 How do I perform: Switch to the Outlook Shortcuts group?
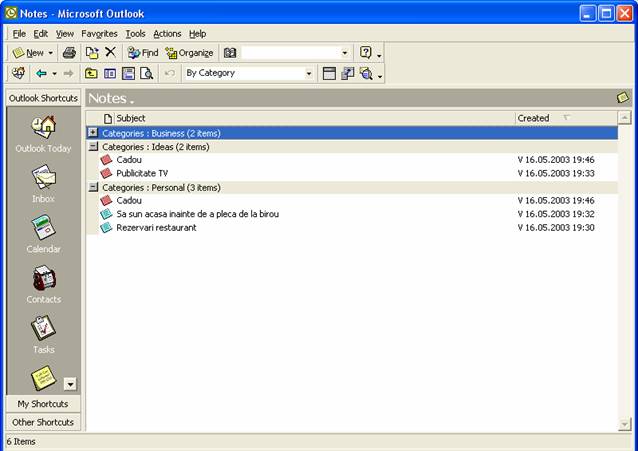[x=43, y=98]
